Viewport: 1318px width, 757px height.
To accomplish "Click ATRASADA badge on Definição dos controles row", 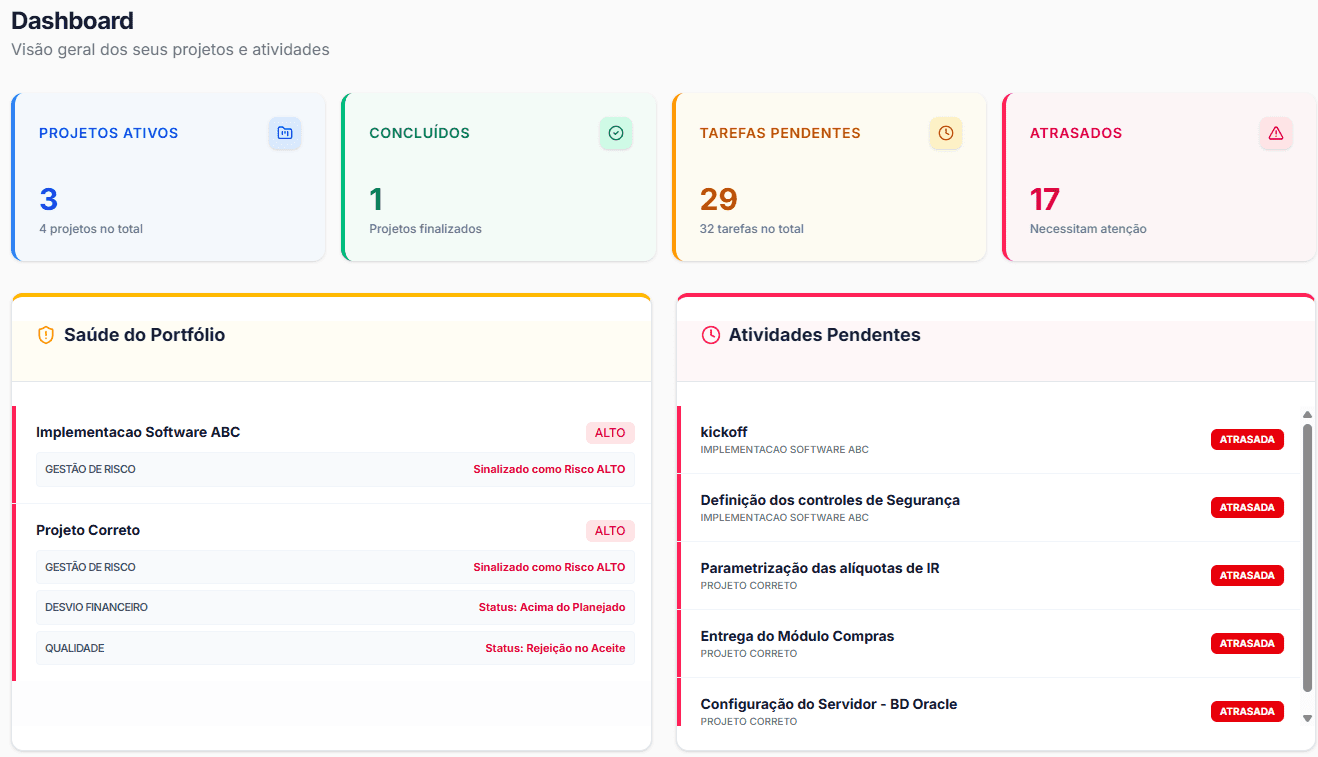I will (x=1247, y=507).
